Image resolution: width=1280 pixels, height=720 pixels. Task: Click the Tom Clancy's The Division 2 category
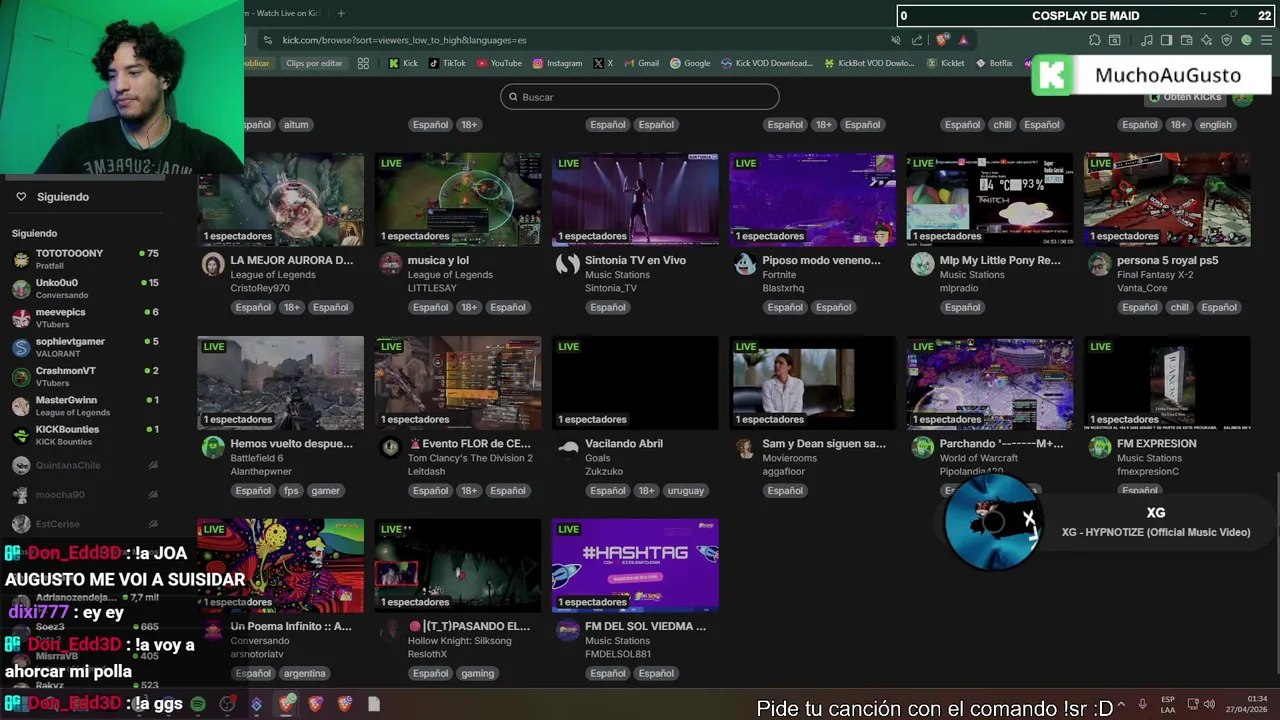(x=470, y=458)
